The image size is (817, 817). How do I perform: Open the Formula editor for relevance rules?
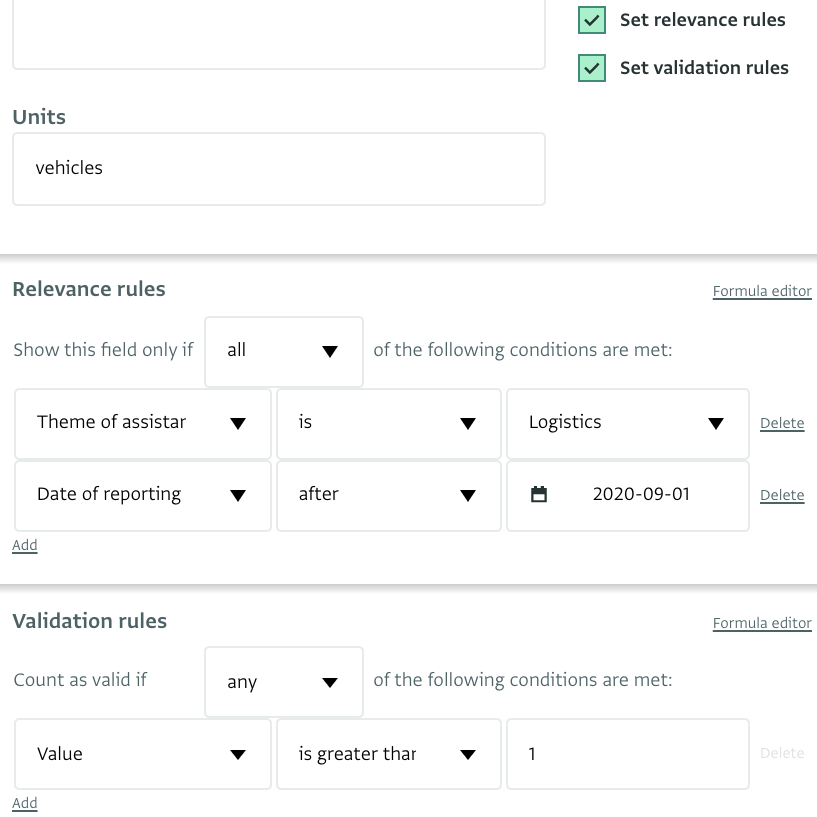(x=762, y=291)
